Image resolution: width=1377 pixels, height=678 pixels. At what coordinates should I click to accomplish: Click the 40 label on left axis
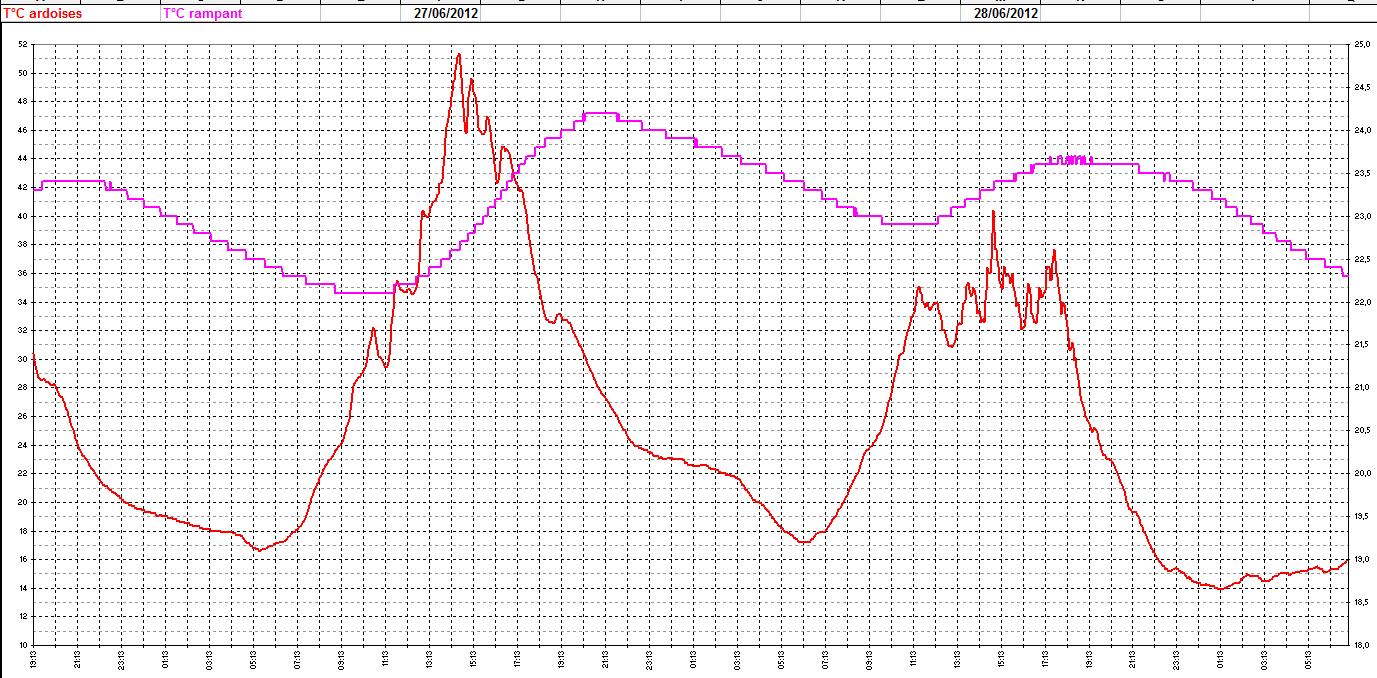[22, 216]
